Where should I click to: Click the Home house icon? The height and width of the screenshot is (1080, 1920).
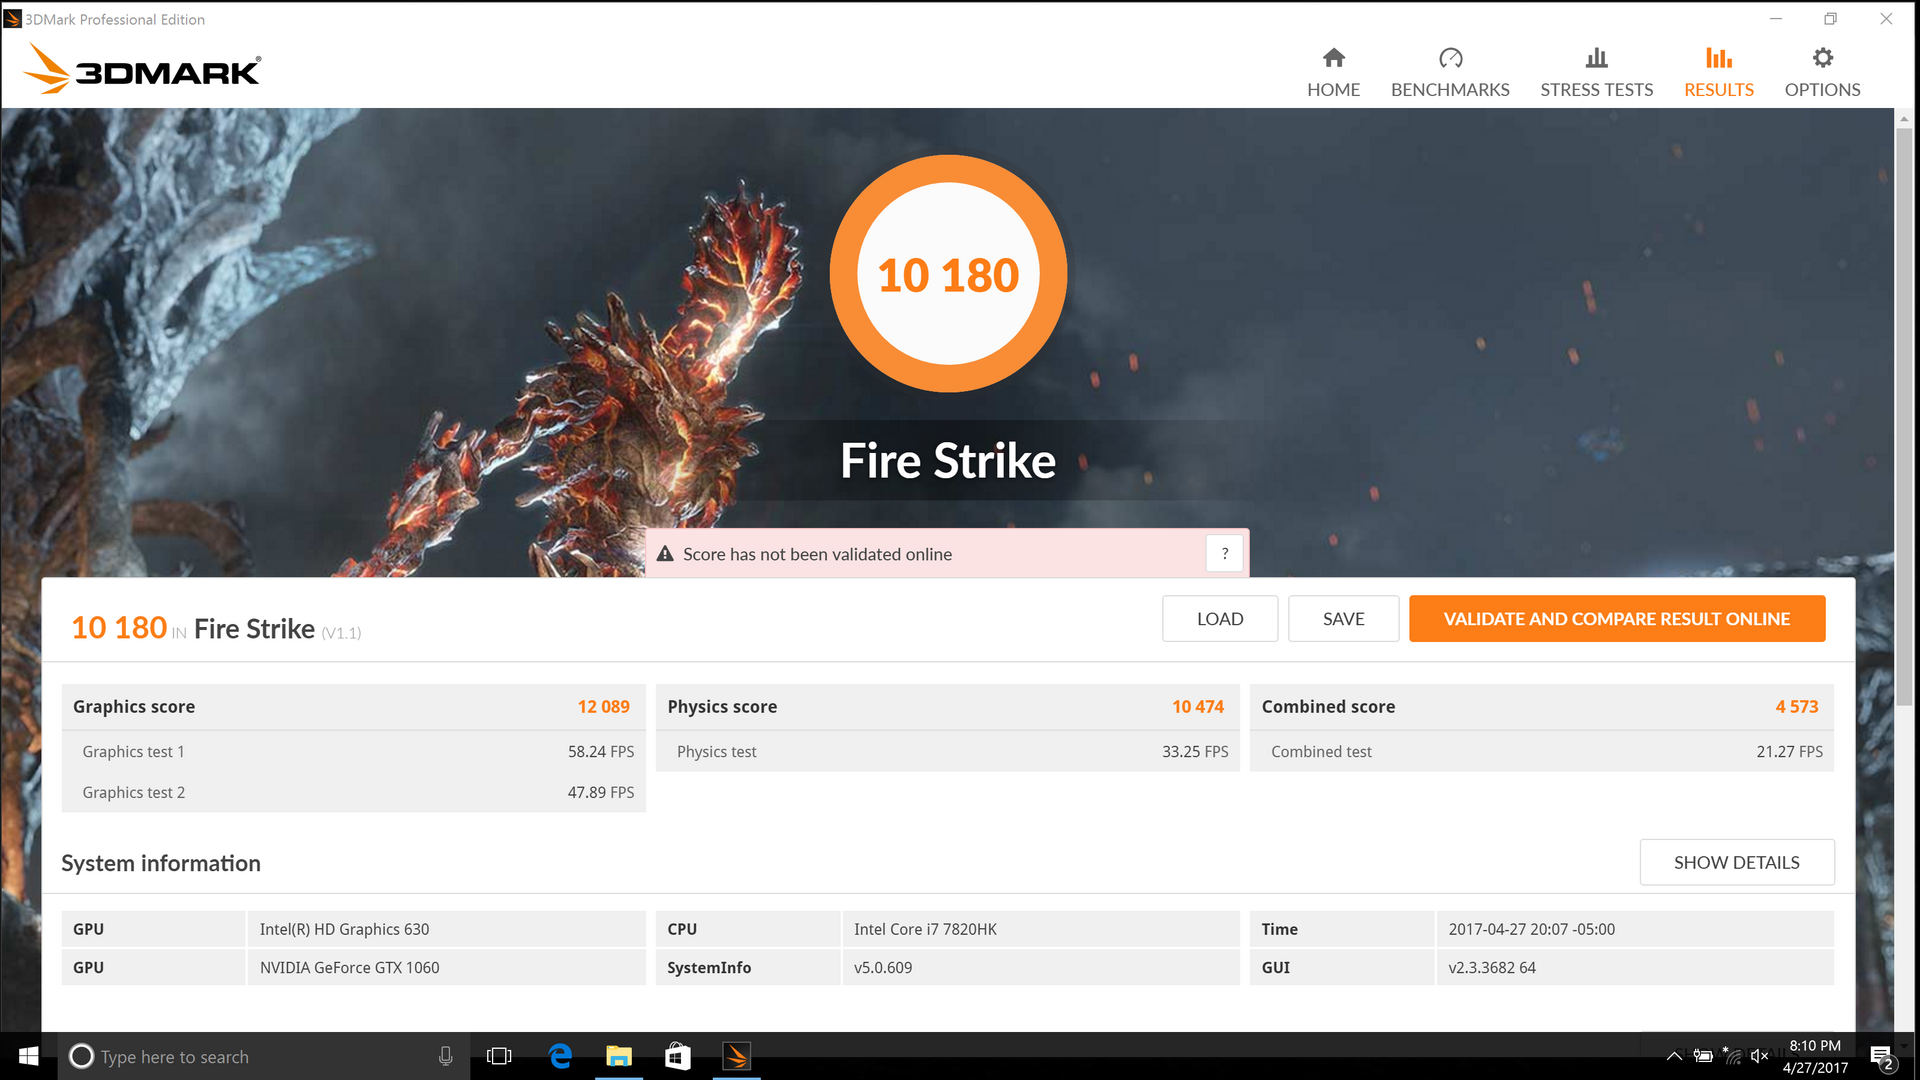pos(1333,58)
